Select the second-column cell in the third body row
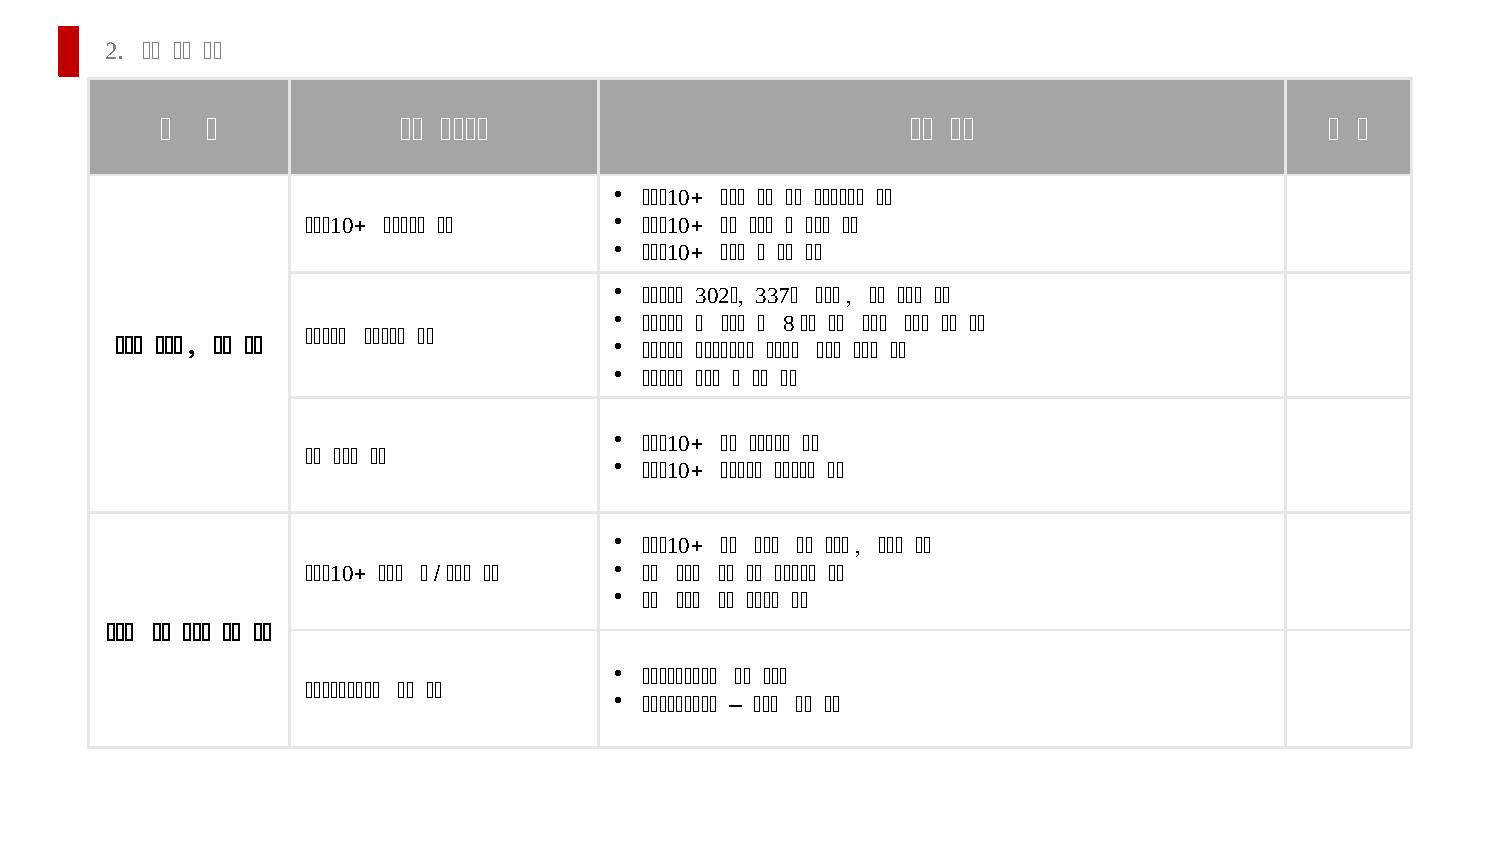This screenshot has height=844, width=1500. click(444, 456)
